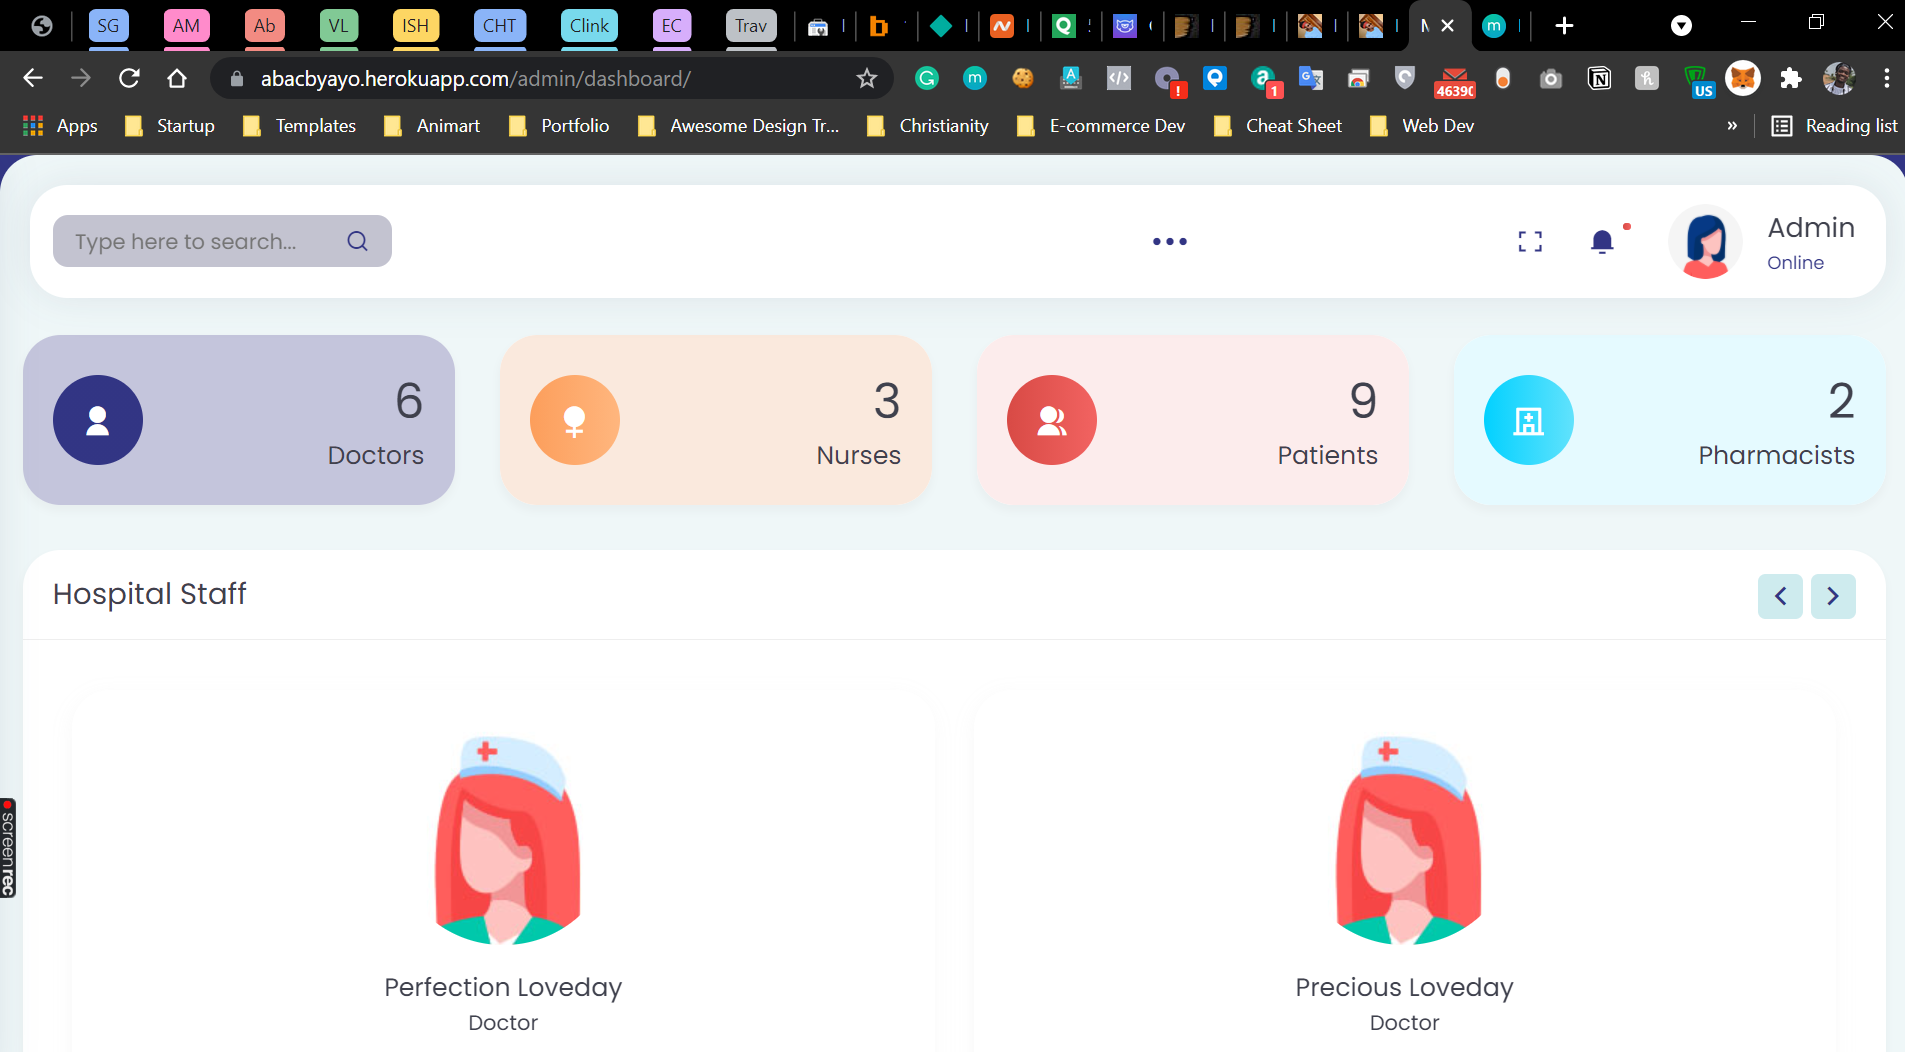
Task: Open the Admin profile avatar
Action: point(1706,242)
